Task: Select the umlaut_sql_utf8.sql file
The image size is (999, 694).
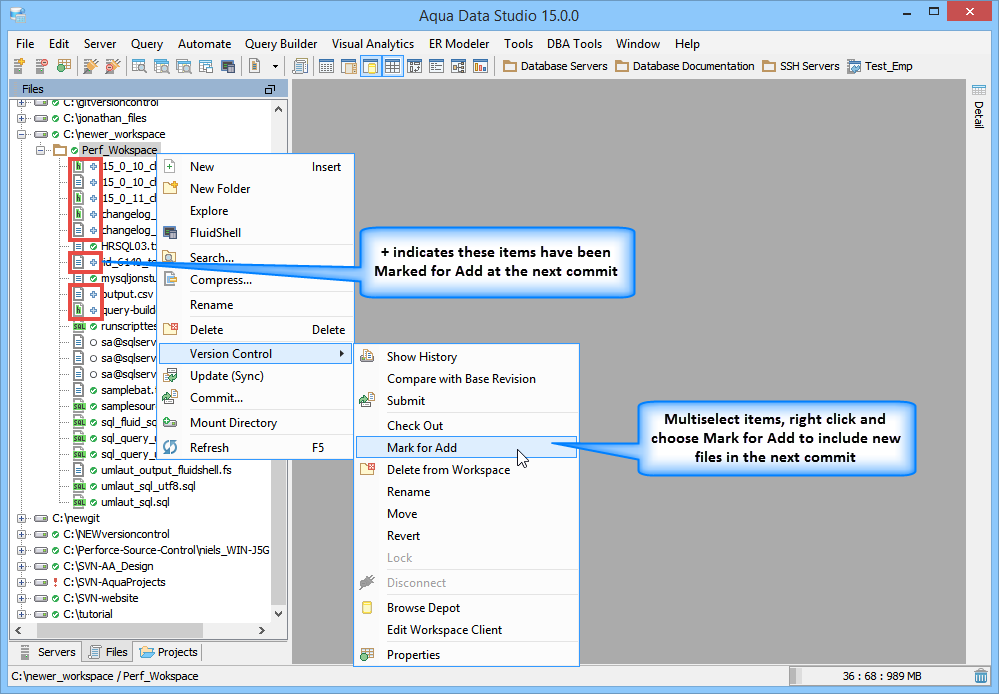Action: click(148, 486)
